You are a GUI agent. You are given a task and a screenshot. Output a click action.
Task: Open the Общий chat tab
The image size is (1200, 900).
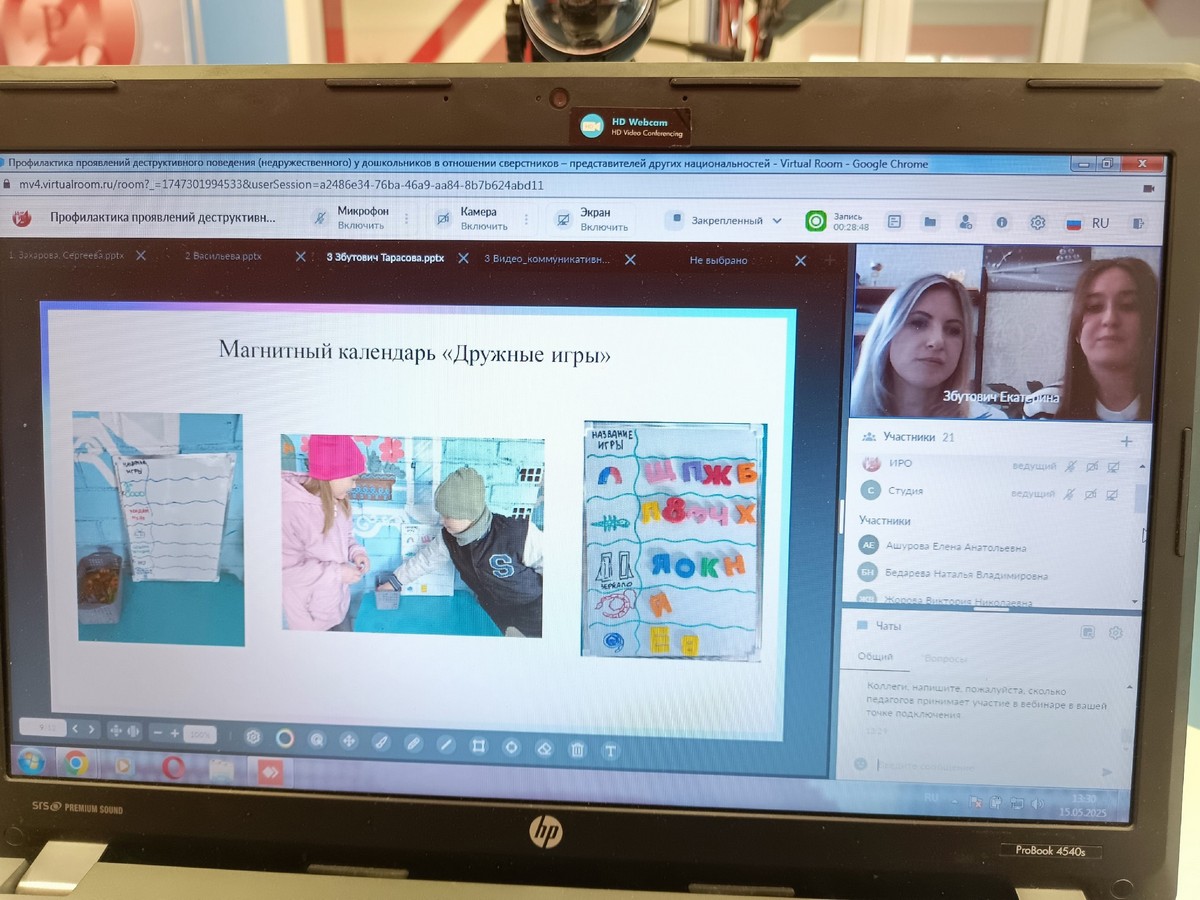click(876, 657)
